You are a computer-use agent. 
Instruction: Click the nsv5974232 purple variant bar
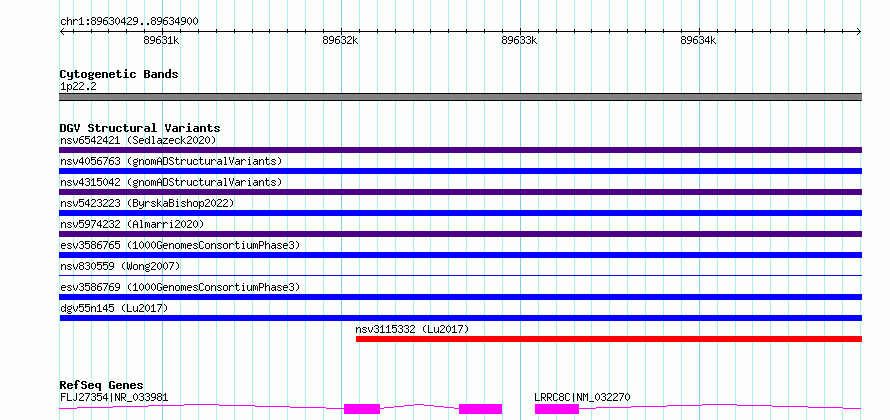pyautogui.click(x=460, y=234)
